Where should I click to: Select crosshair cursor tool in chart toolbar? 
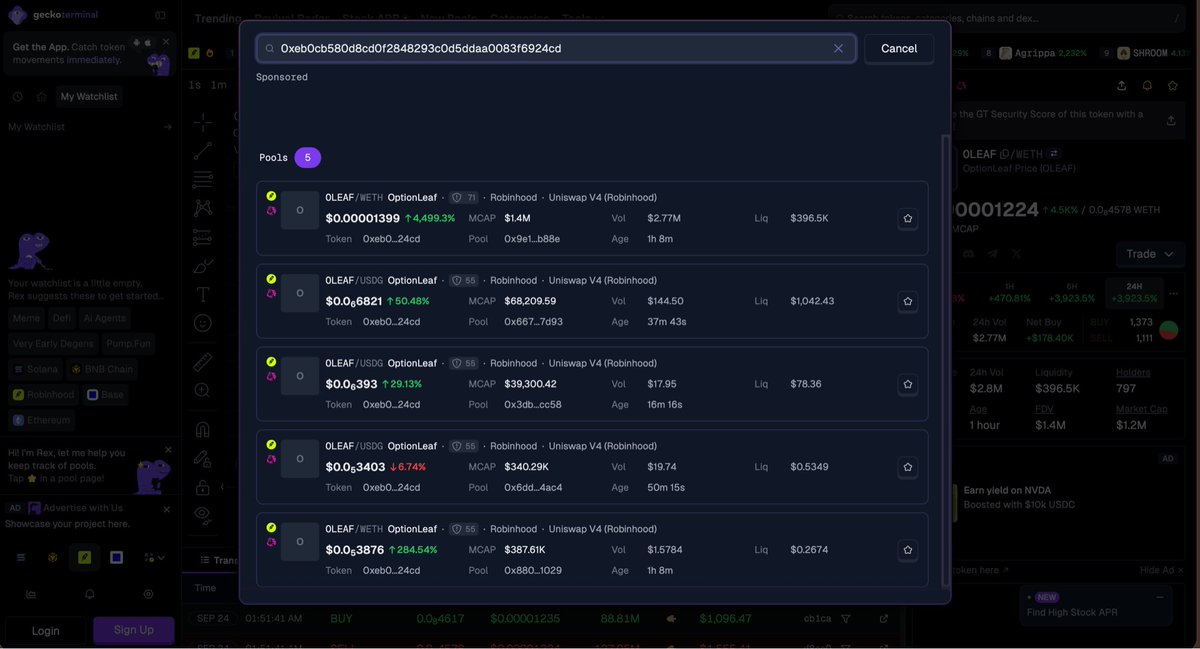203,122
